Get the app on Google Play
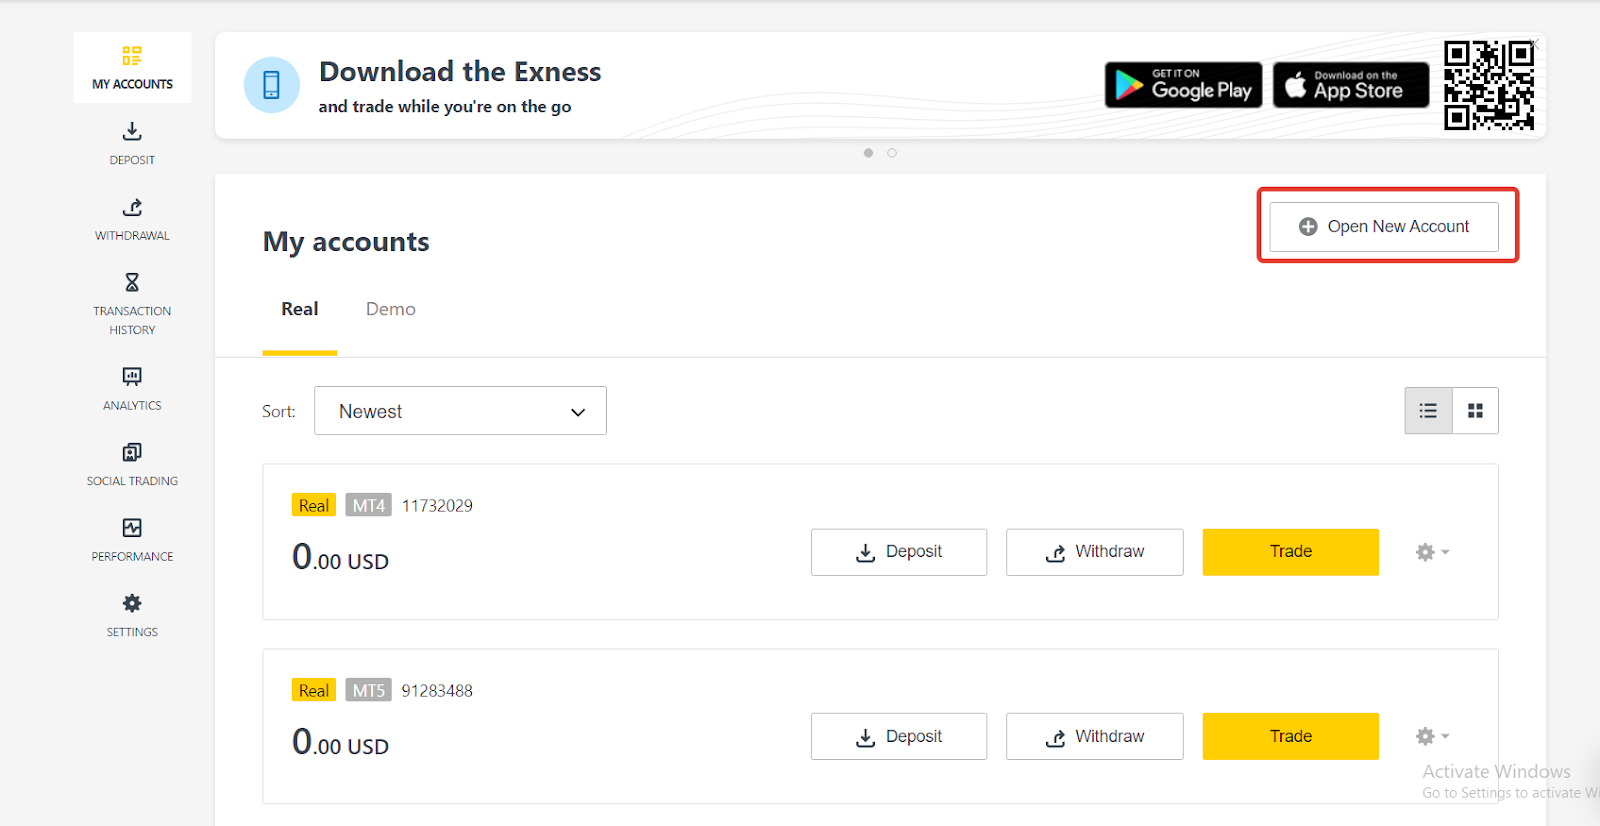 tap(1183, 85)
